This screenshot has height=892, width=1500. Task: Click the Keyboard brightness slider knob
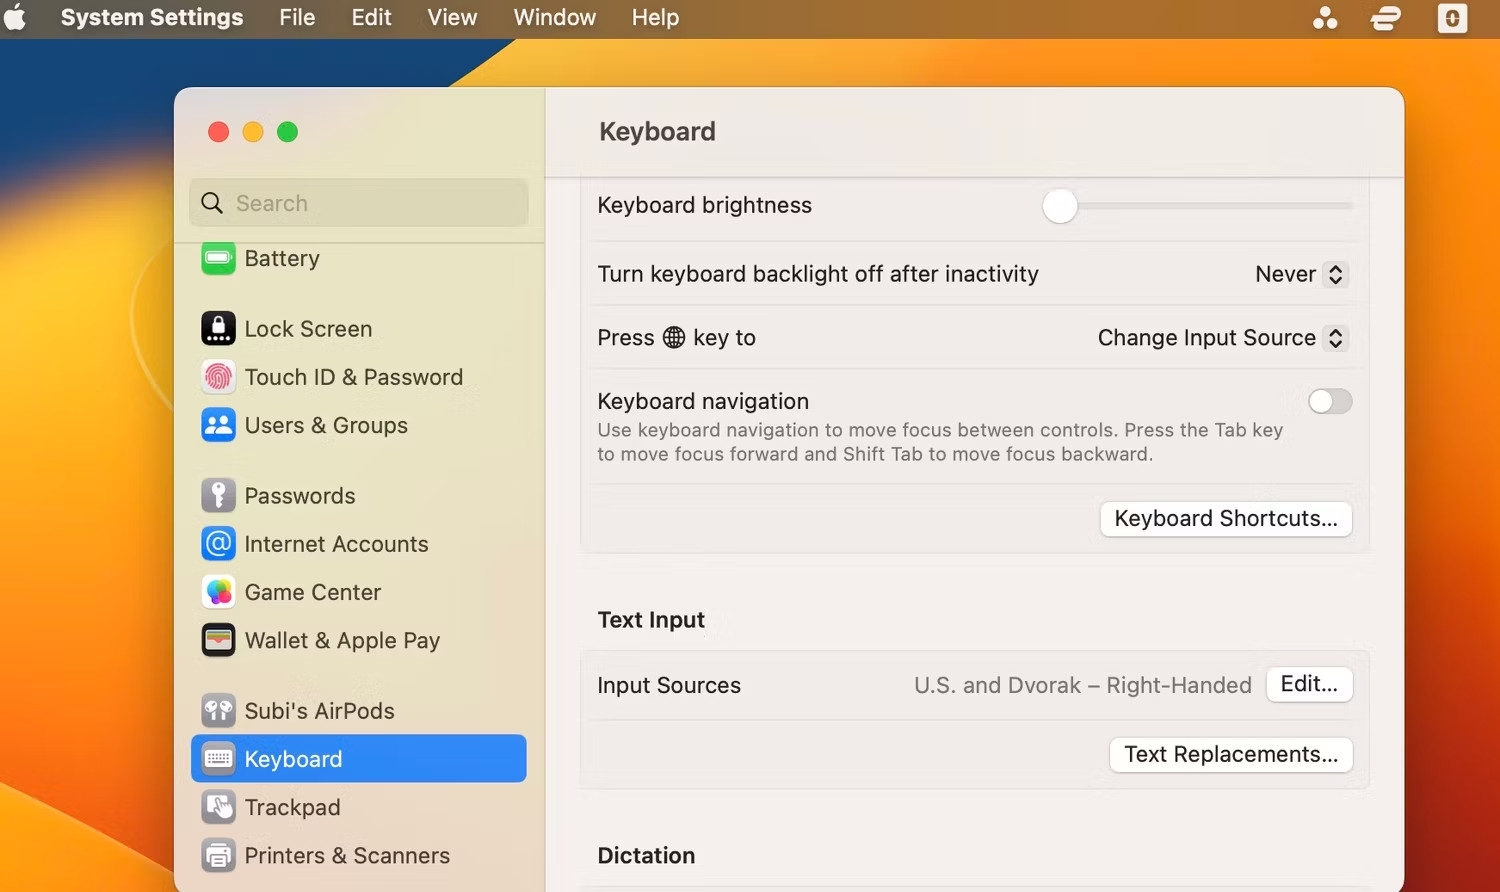point(1060,206)
